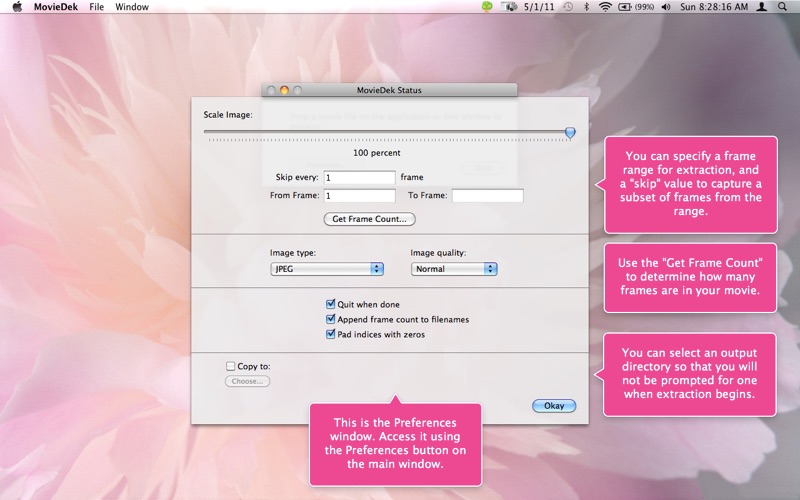This screenshot has height=500, width=800.
Task: Open Spotlight search
Action: coord(782,7)
